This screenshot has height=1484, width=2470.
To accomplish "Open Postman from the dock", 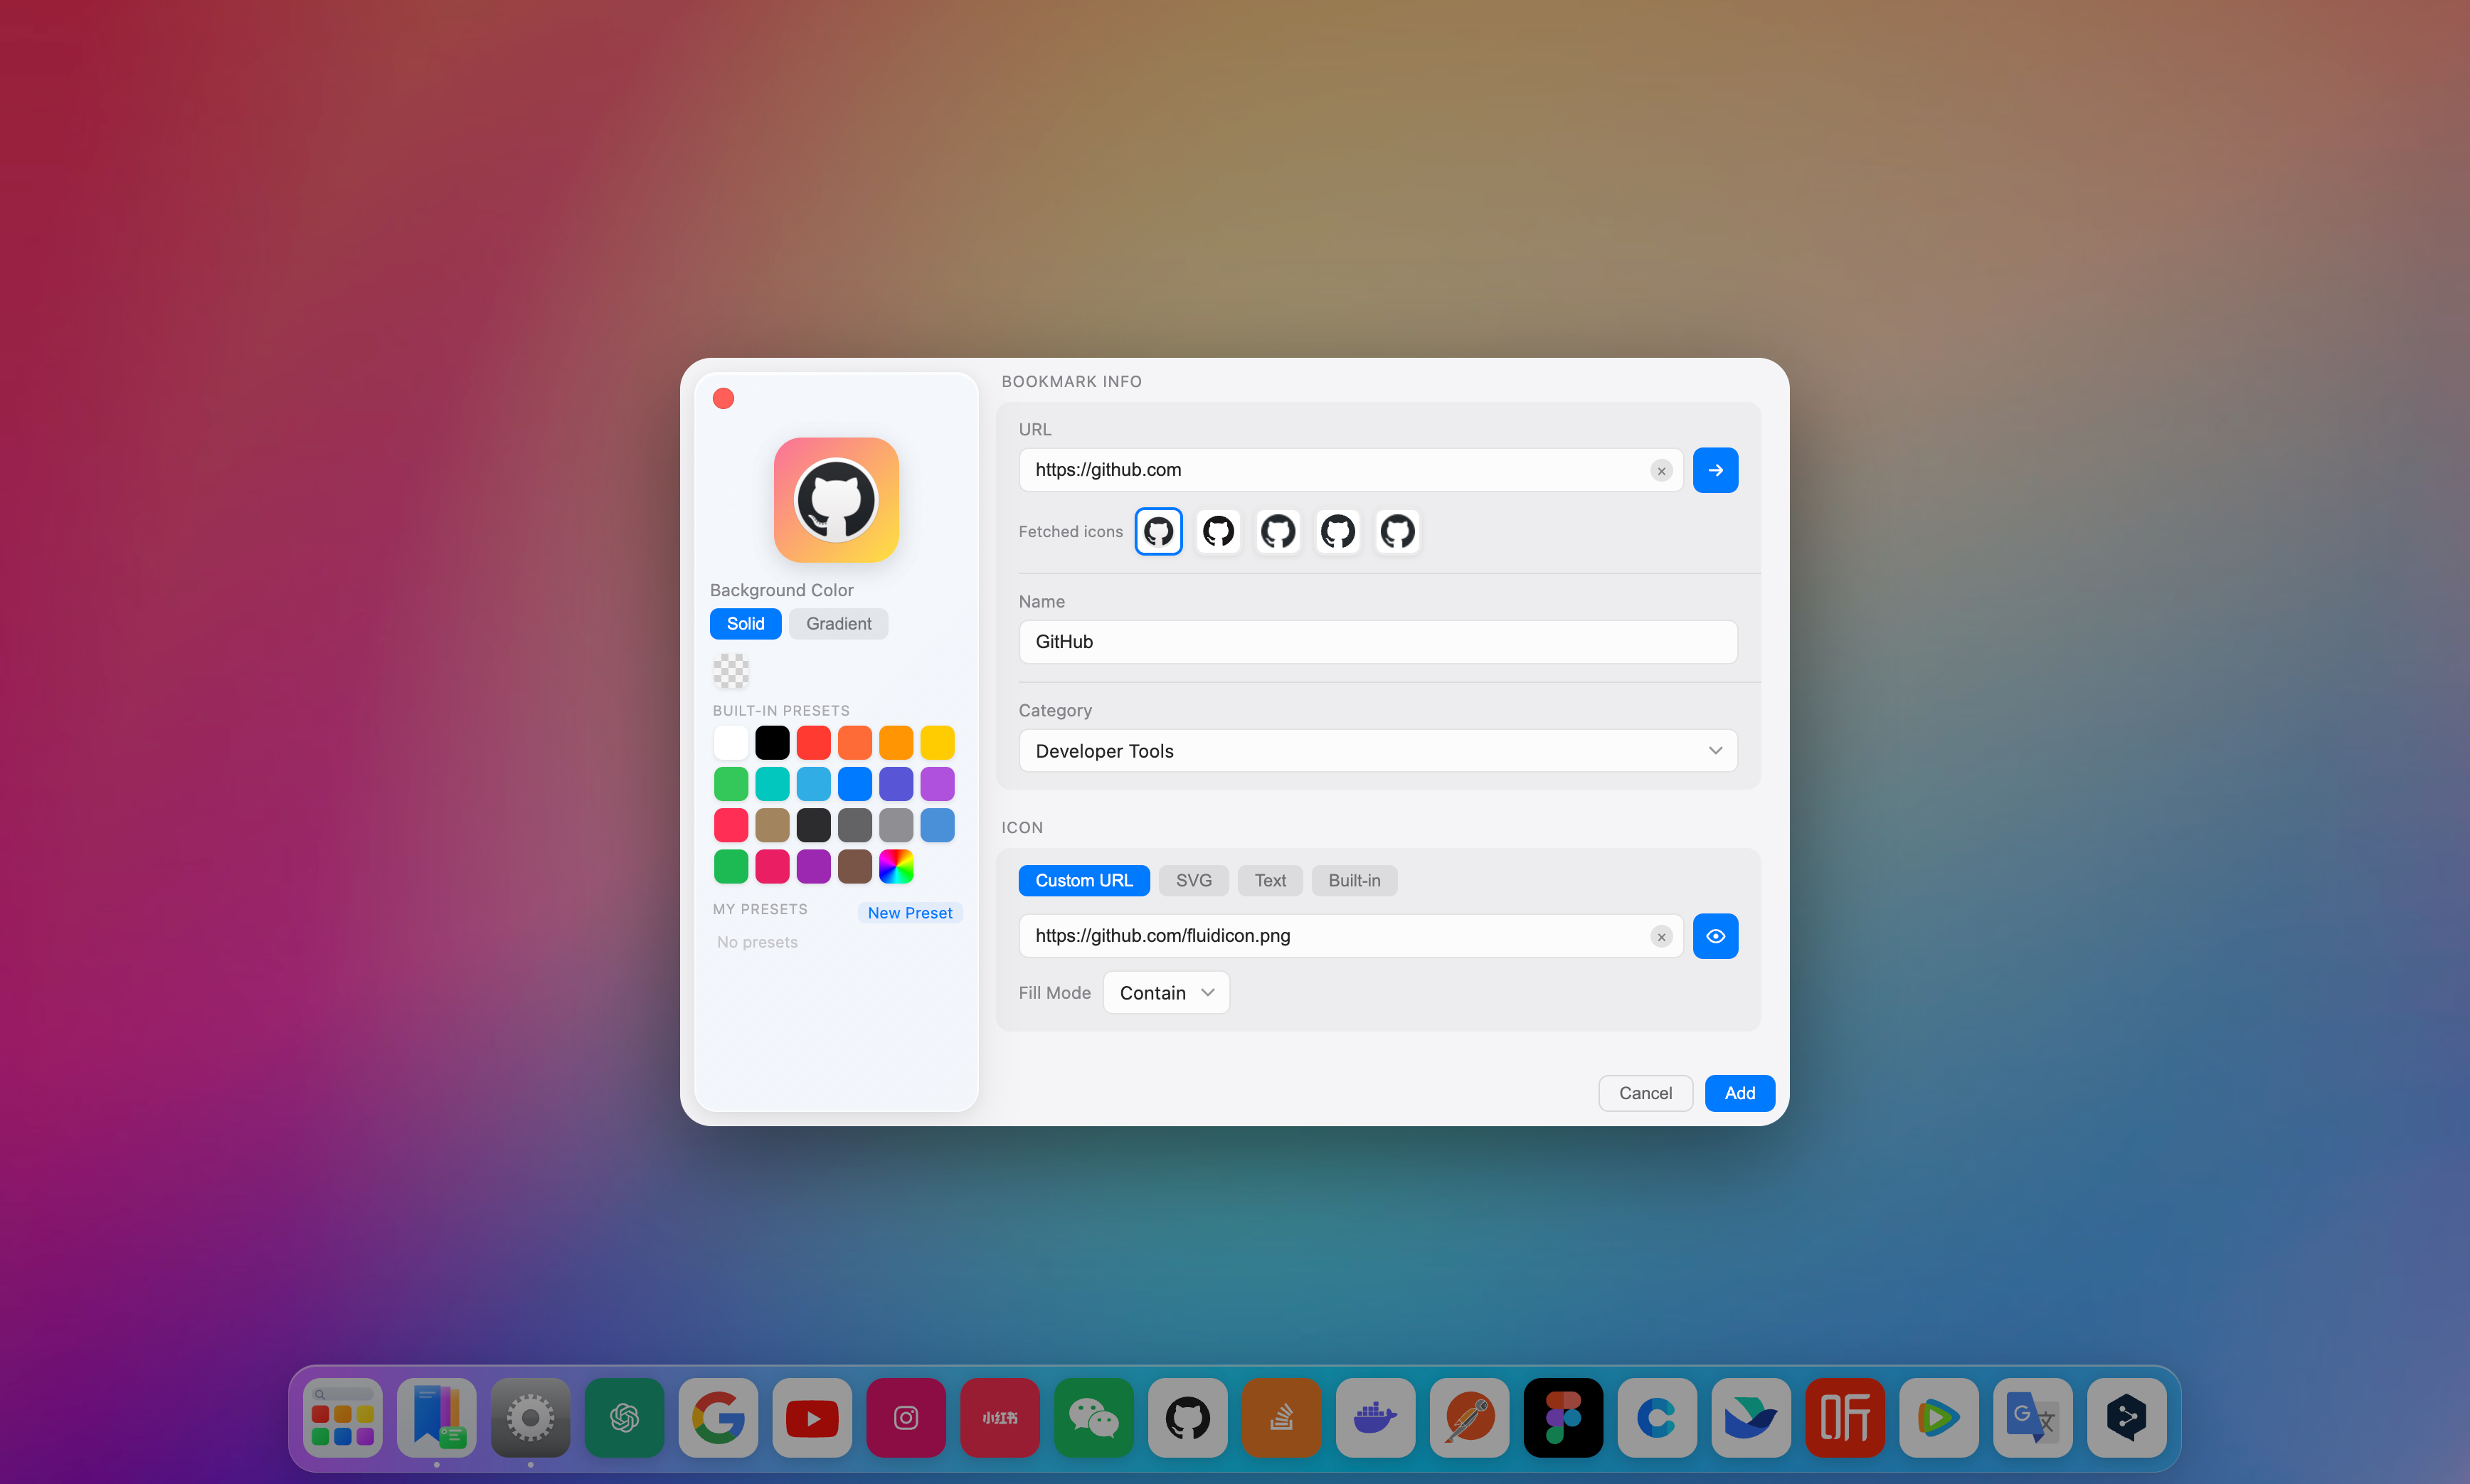I will coord(1469,1417).
